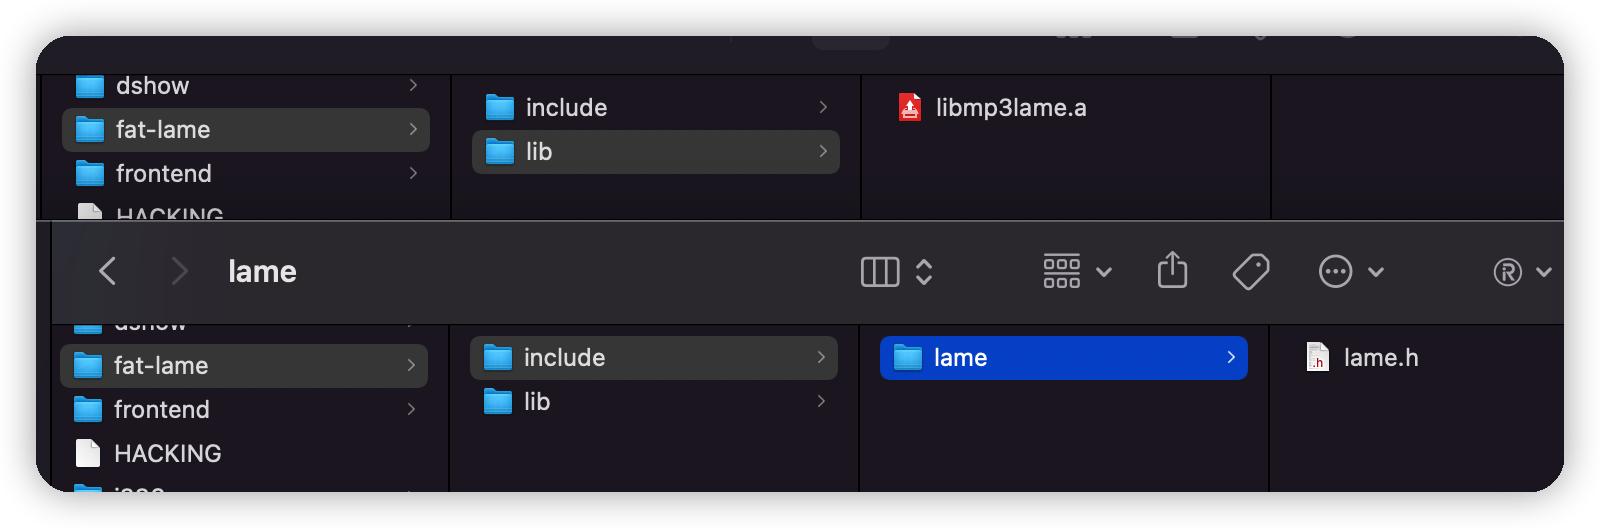
Task: Select the lame.h header file
Action: pos(1380,358)
